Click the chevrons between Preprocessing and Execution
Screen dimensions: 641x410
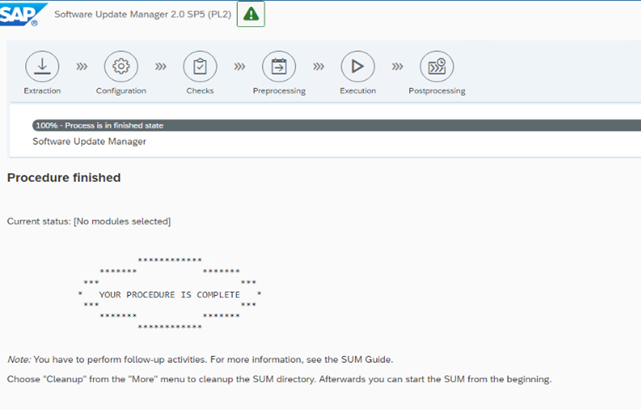pyautogui.click(x=318, y=66)
